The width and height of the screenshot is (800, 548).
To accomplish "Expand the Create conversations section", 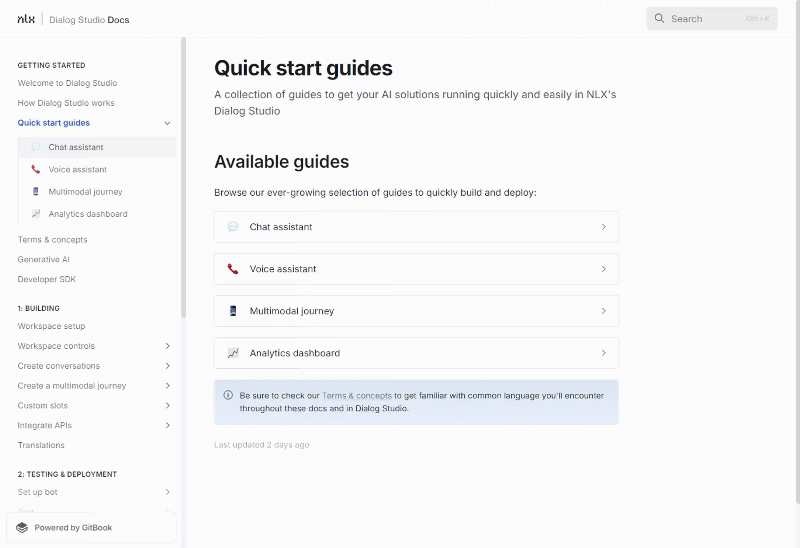I will click(167, 366).
